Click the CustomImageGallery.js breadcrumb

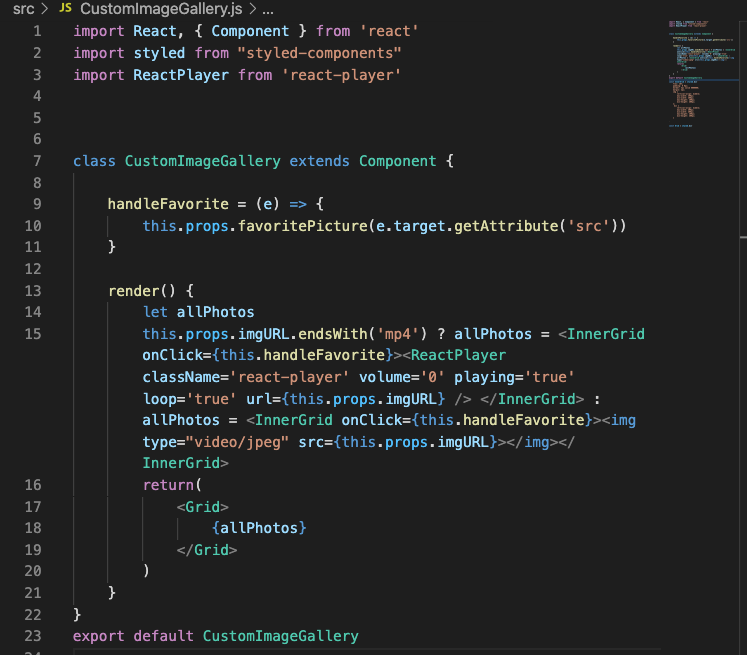click(161, 9)
